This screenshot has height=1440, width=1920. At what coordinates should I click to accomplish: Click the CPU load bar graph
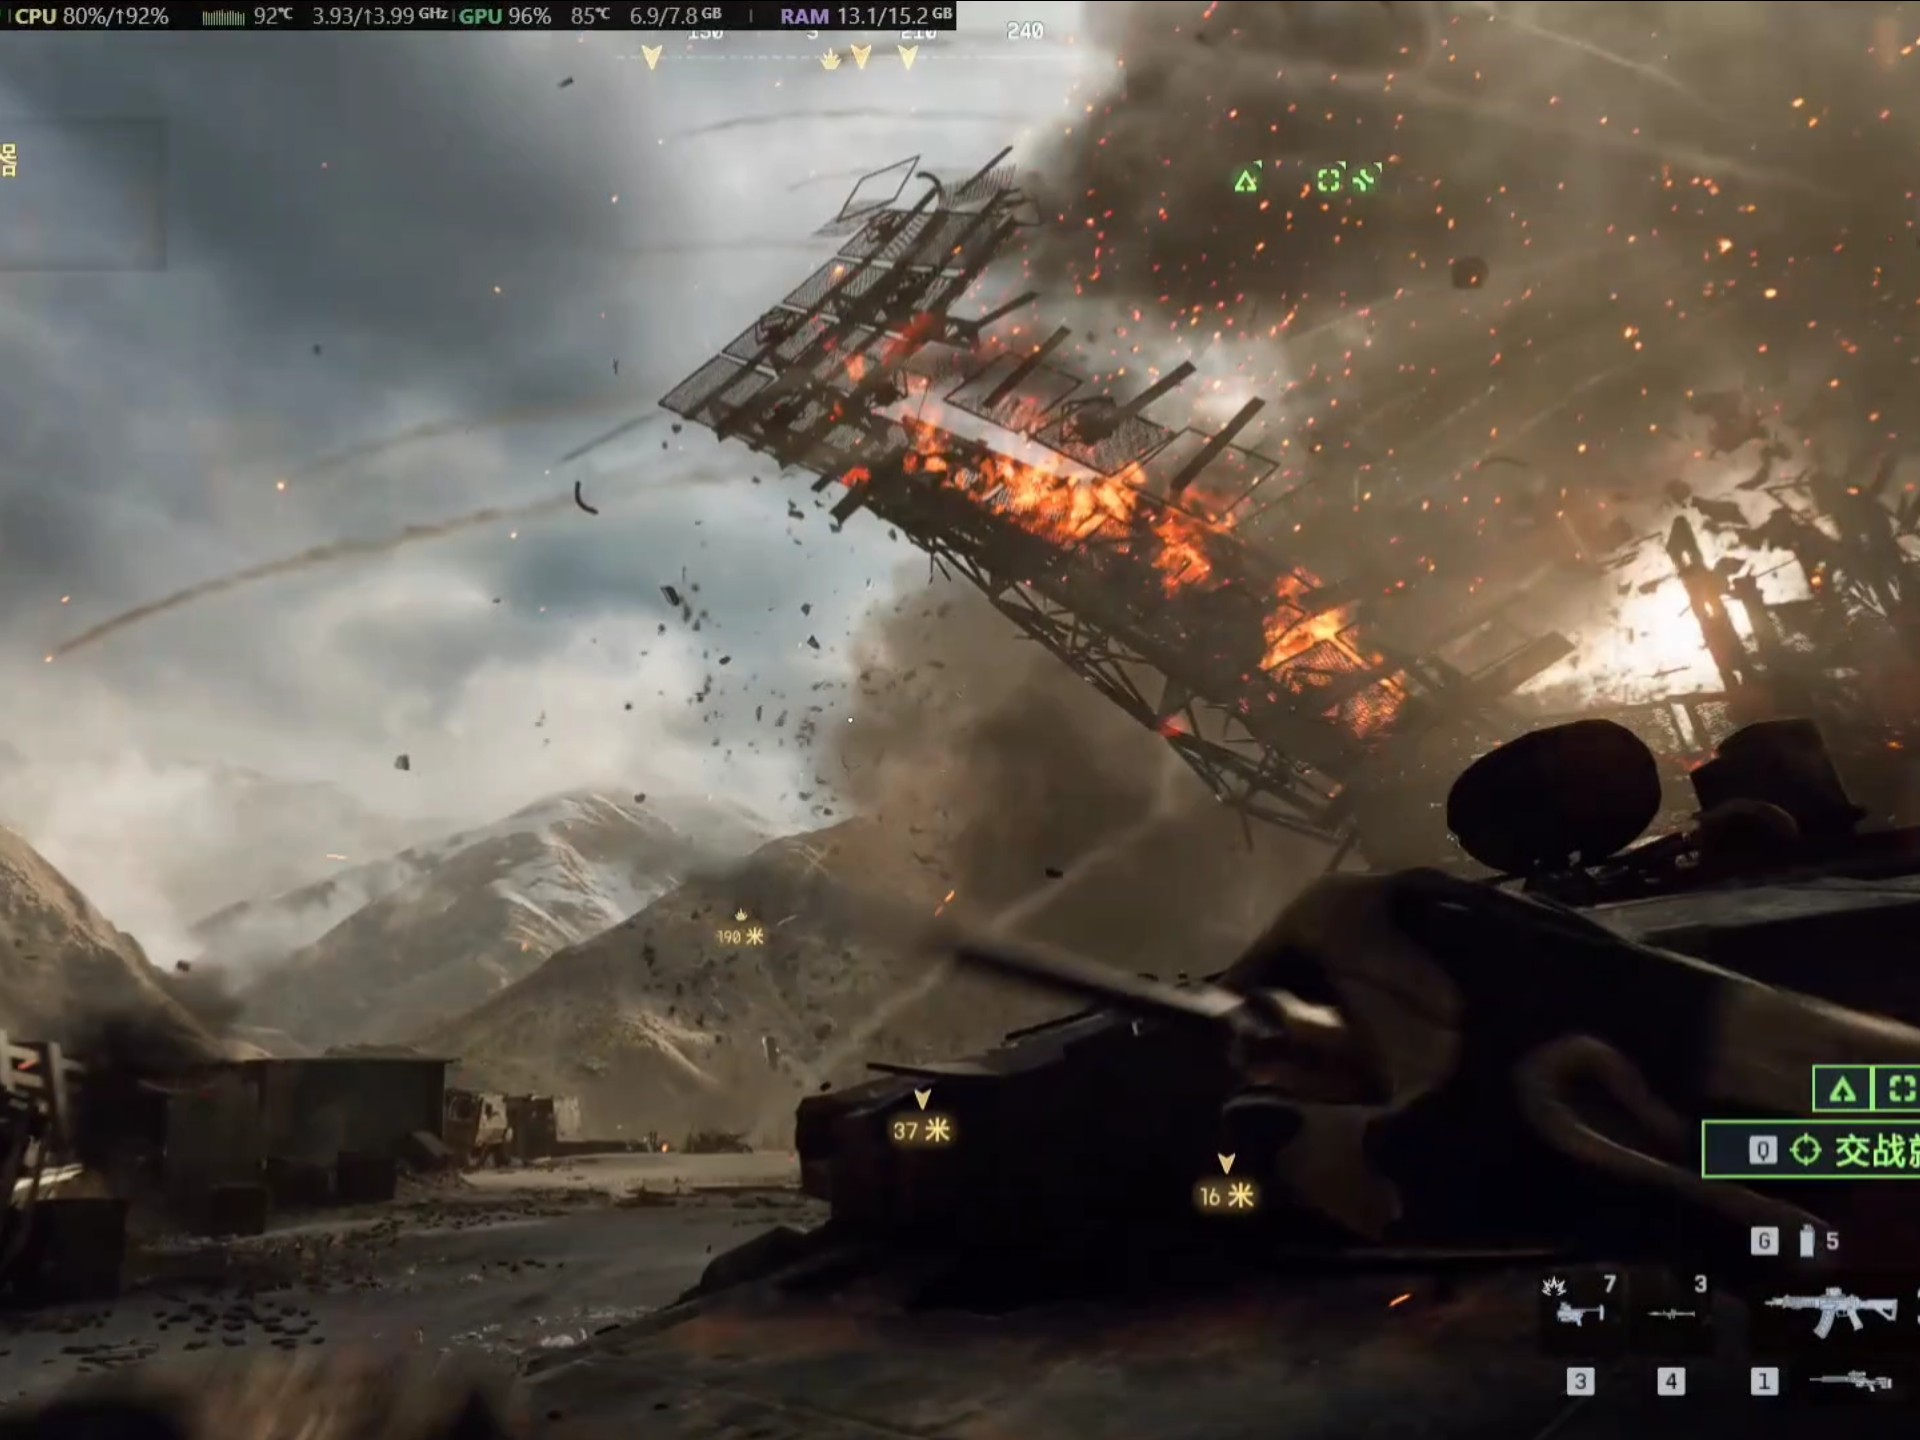[223, 17]
